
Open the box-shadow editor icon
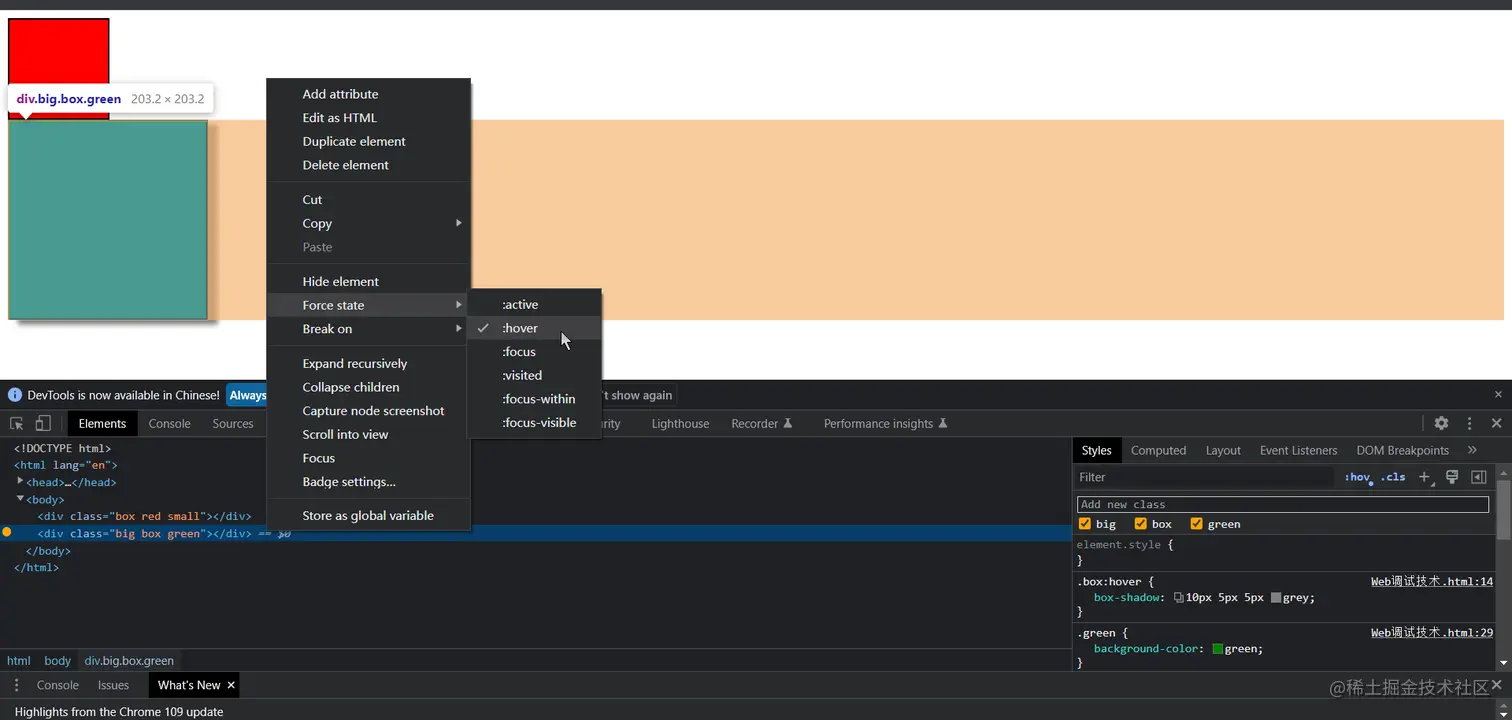(x=1179, y=598)
